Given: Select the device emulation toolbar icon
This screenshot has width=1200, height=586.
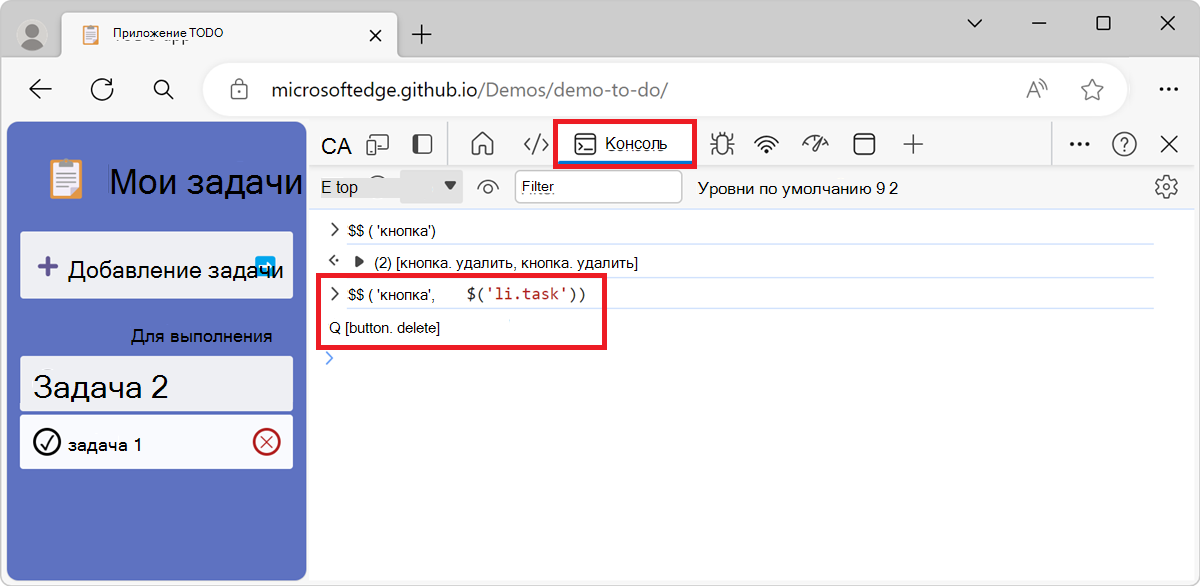Looking at the screenshot, I should coord(377,144).
